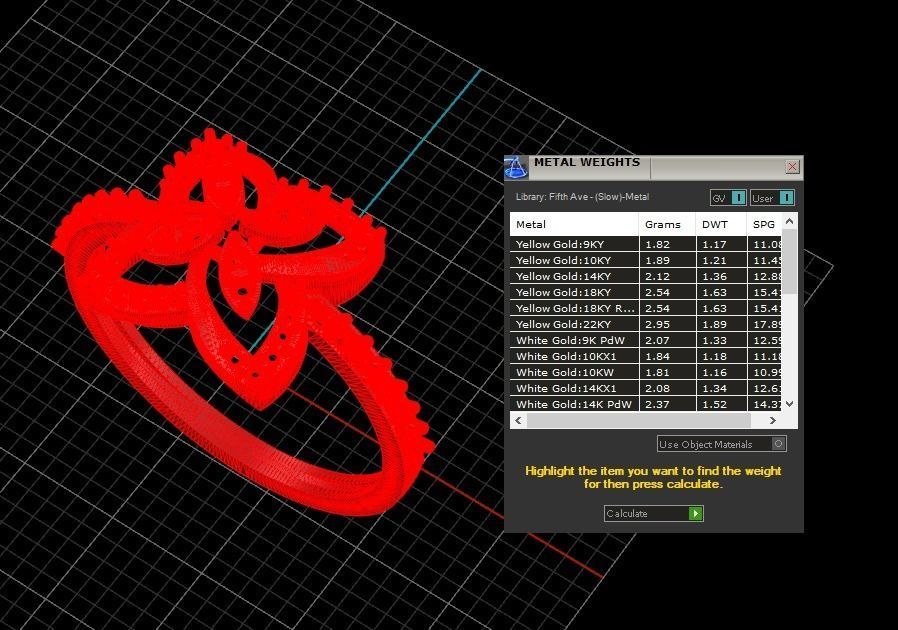The width and height of the screenshot is (898, 630).
Task: Click the horizontal scrollbar thumb
Action: point(639,420)
